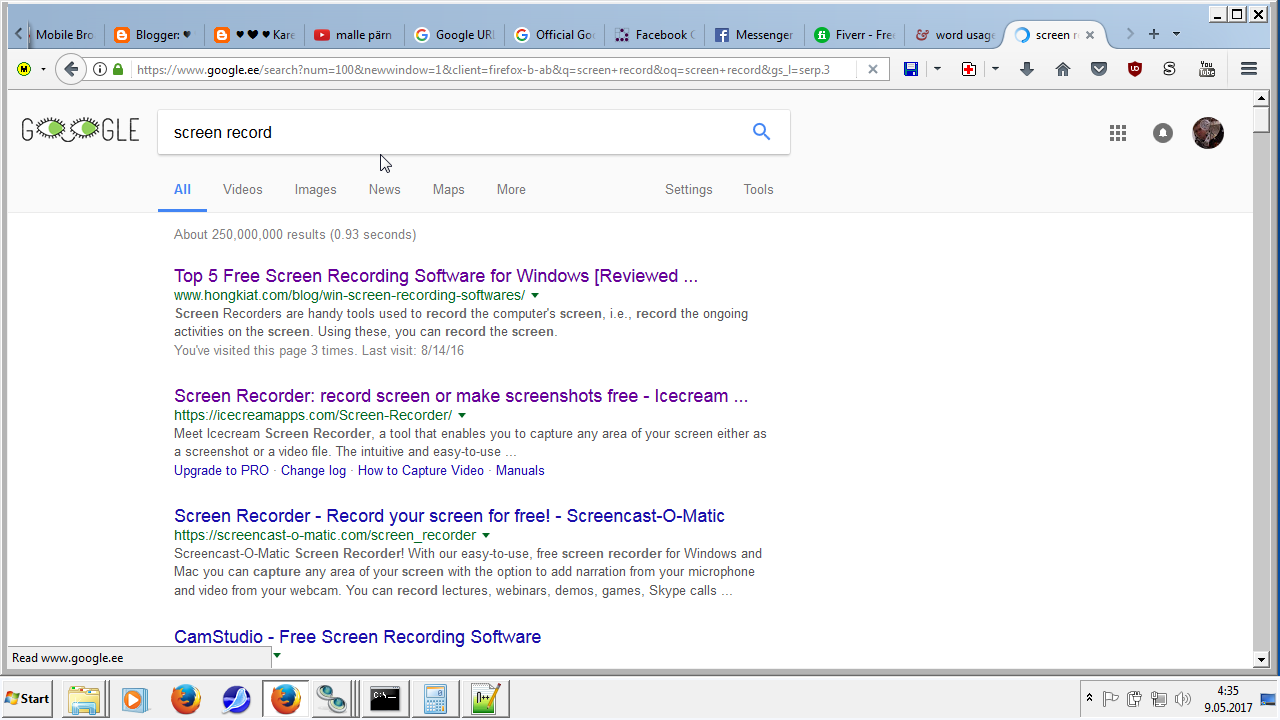Open the uBlock Origin shield icon
Viewport: 1280px width, 720px height.
click(1134, 69)
